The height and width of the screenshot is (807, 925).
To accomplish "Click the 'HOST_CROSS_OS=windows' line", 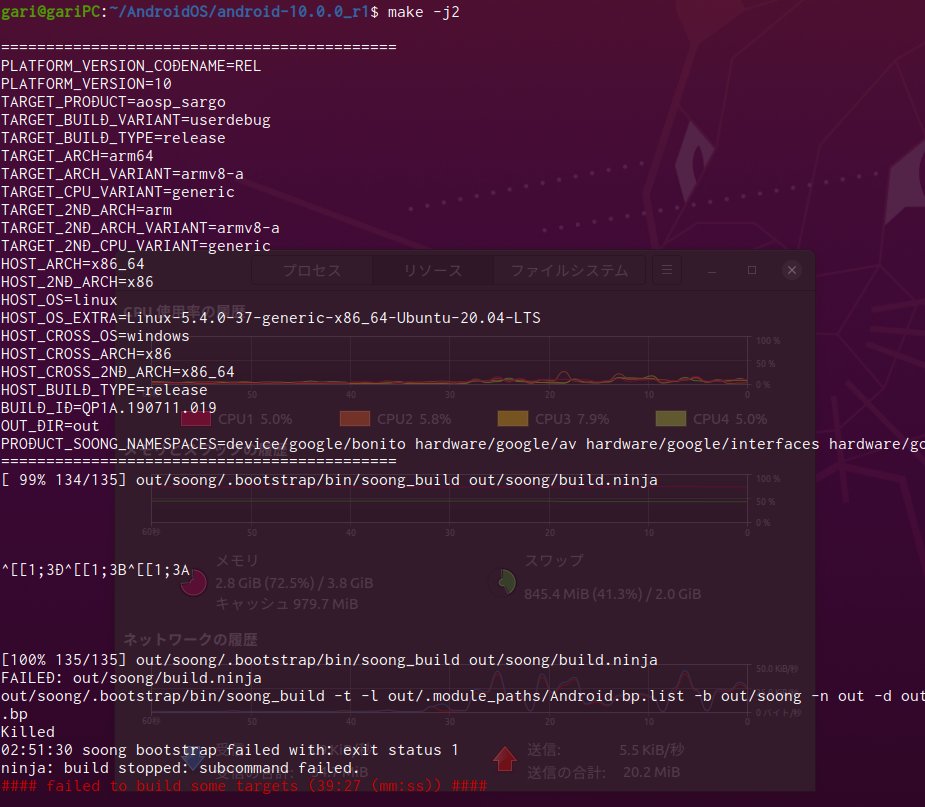I will tap(95, 336).
